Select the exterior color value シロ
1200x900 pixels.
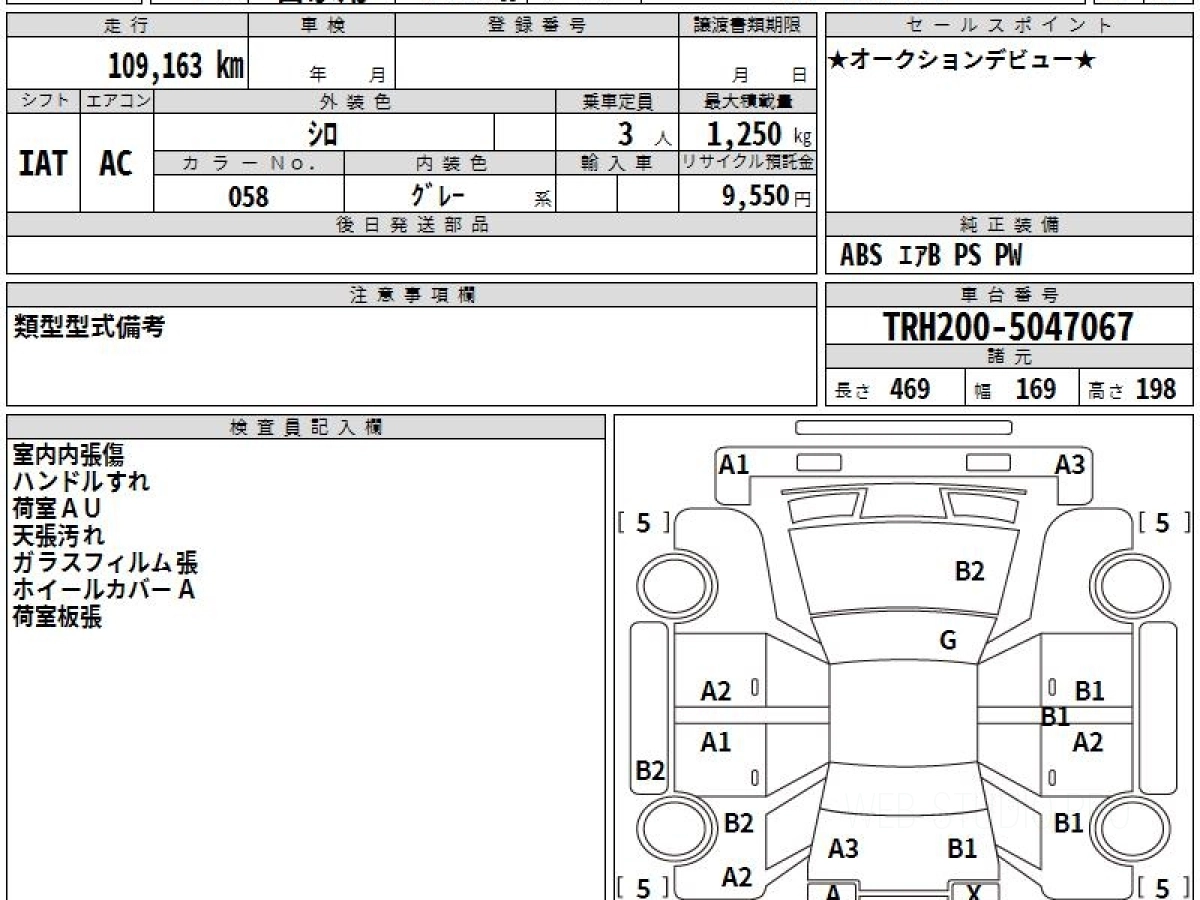[x=322, y=133]
